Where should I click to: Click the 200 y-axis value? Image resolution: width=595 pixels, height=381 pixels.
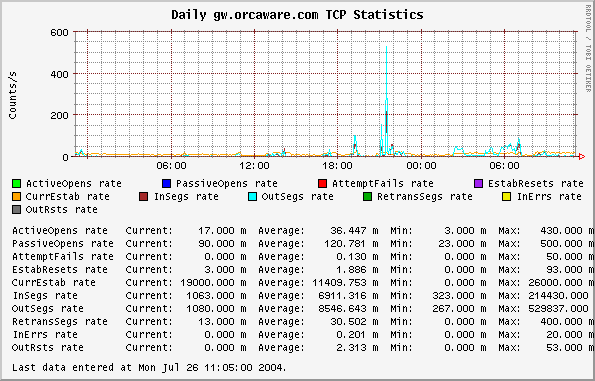click(60, 115)
